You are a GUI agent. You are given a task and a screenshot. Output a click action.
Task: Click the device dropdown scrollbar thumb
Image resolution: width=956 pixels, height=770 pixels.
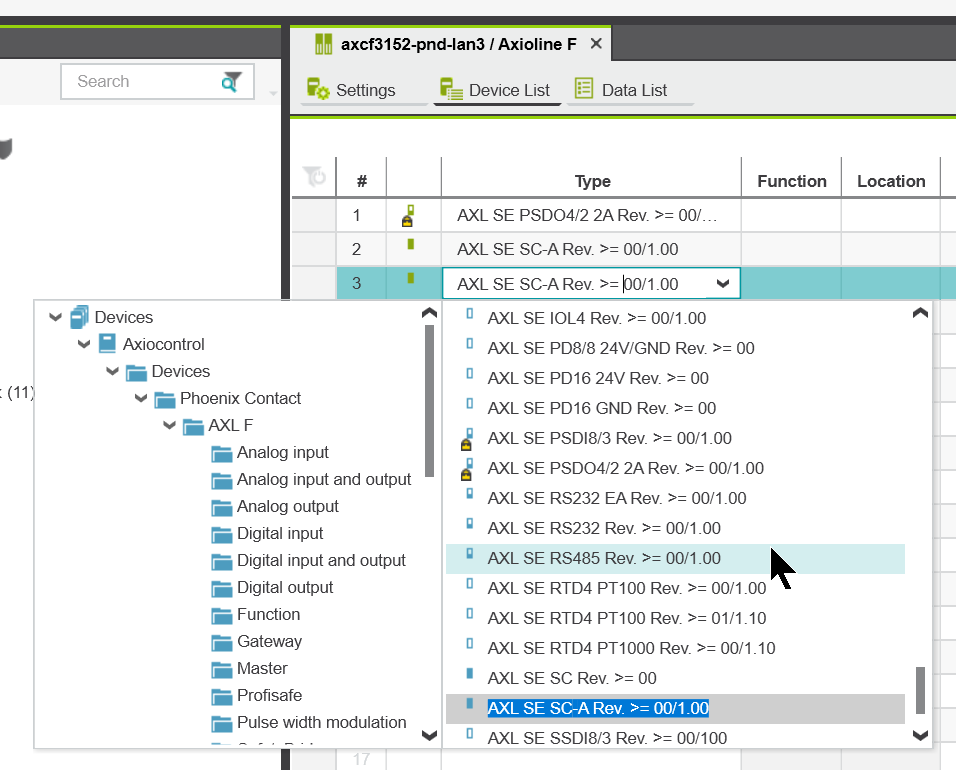pos(920,690)
